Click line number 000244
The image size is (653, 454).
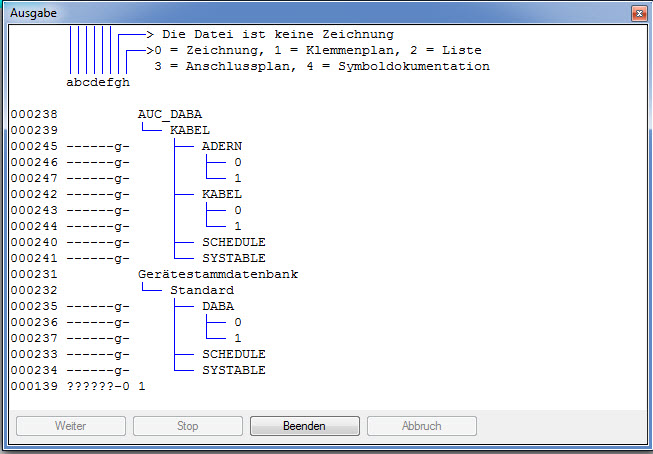click(34, 226)
